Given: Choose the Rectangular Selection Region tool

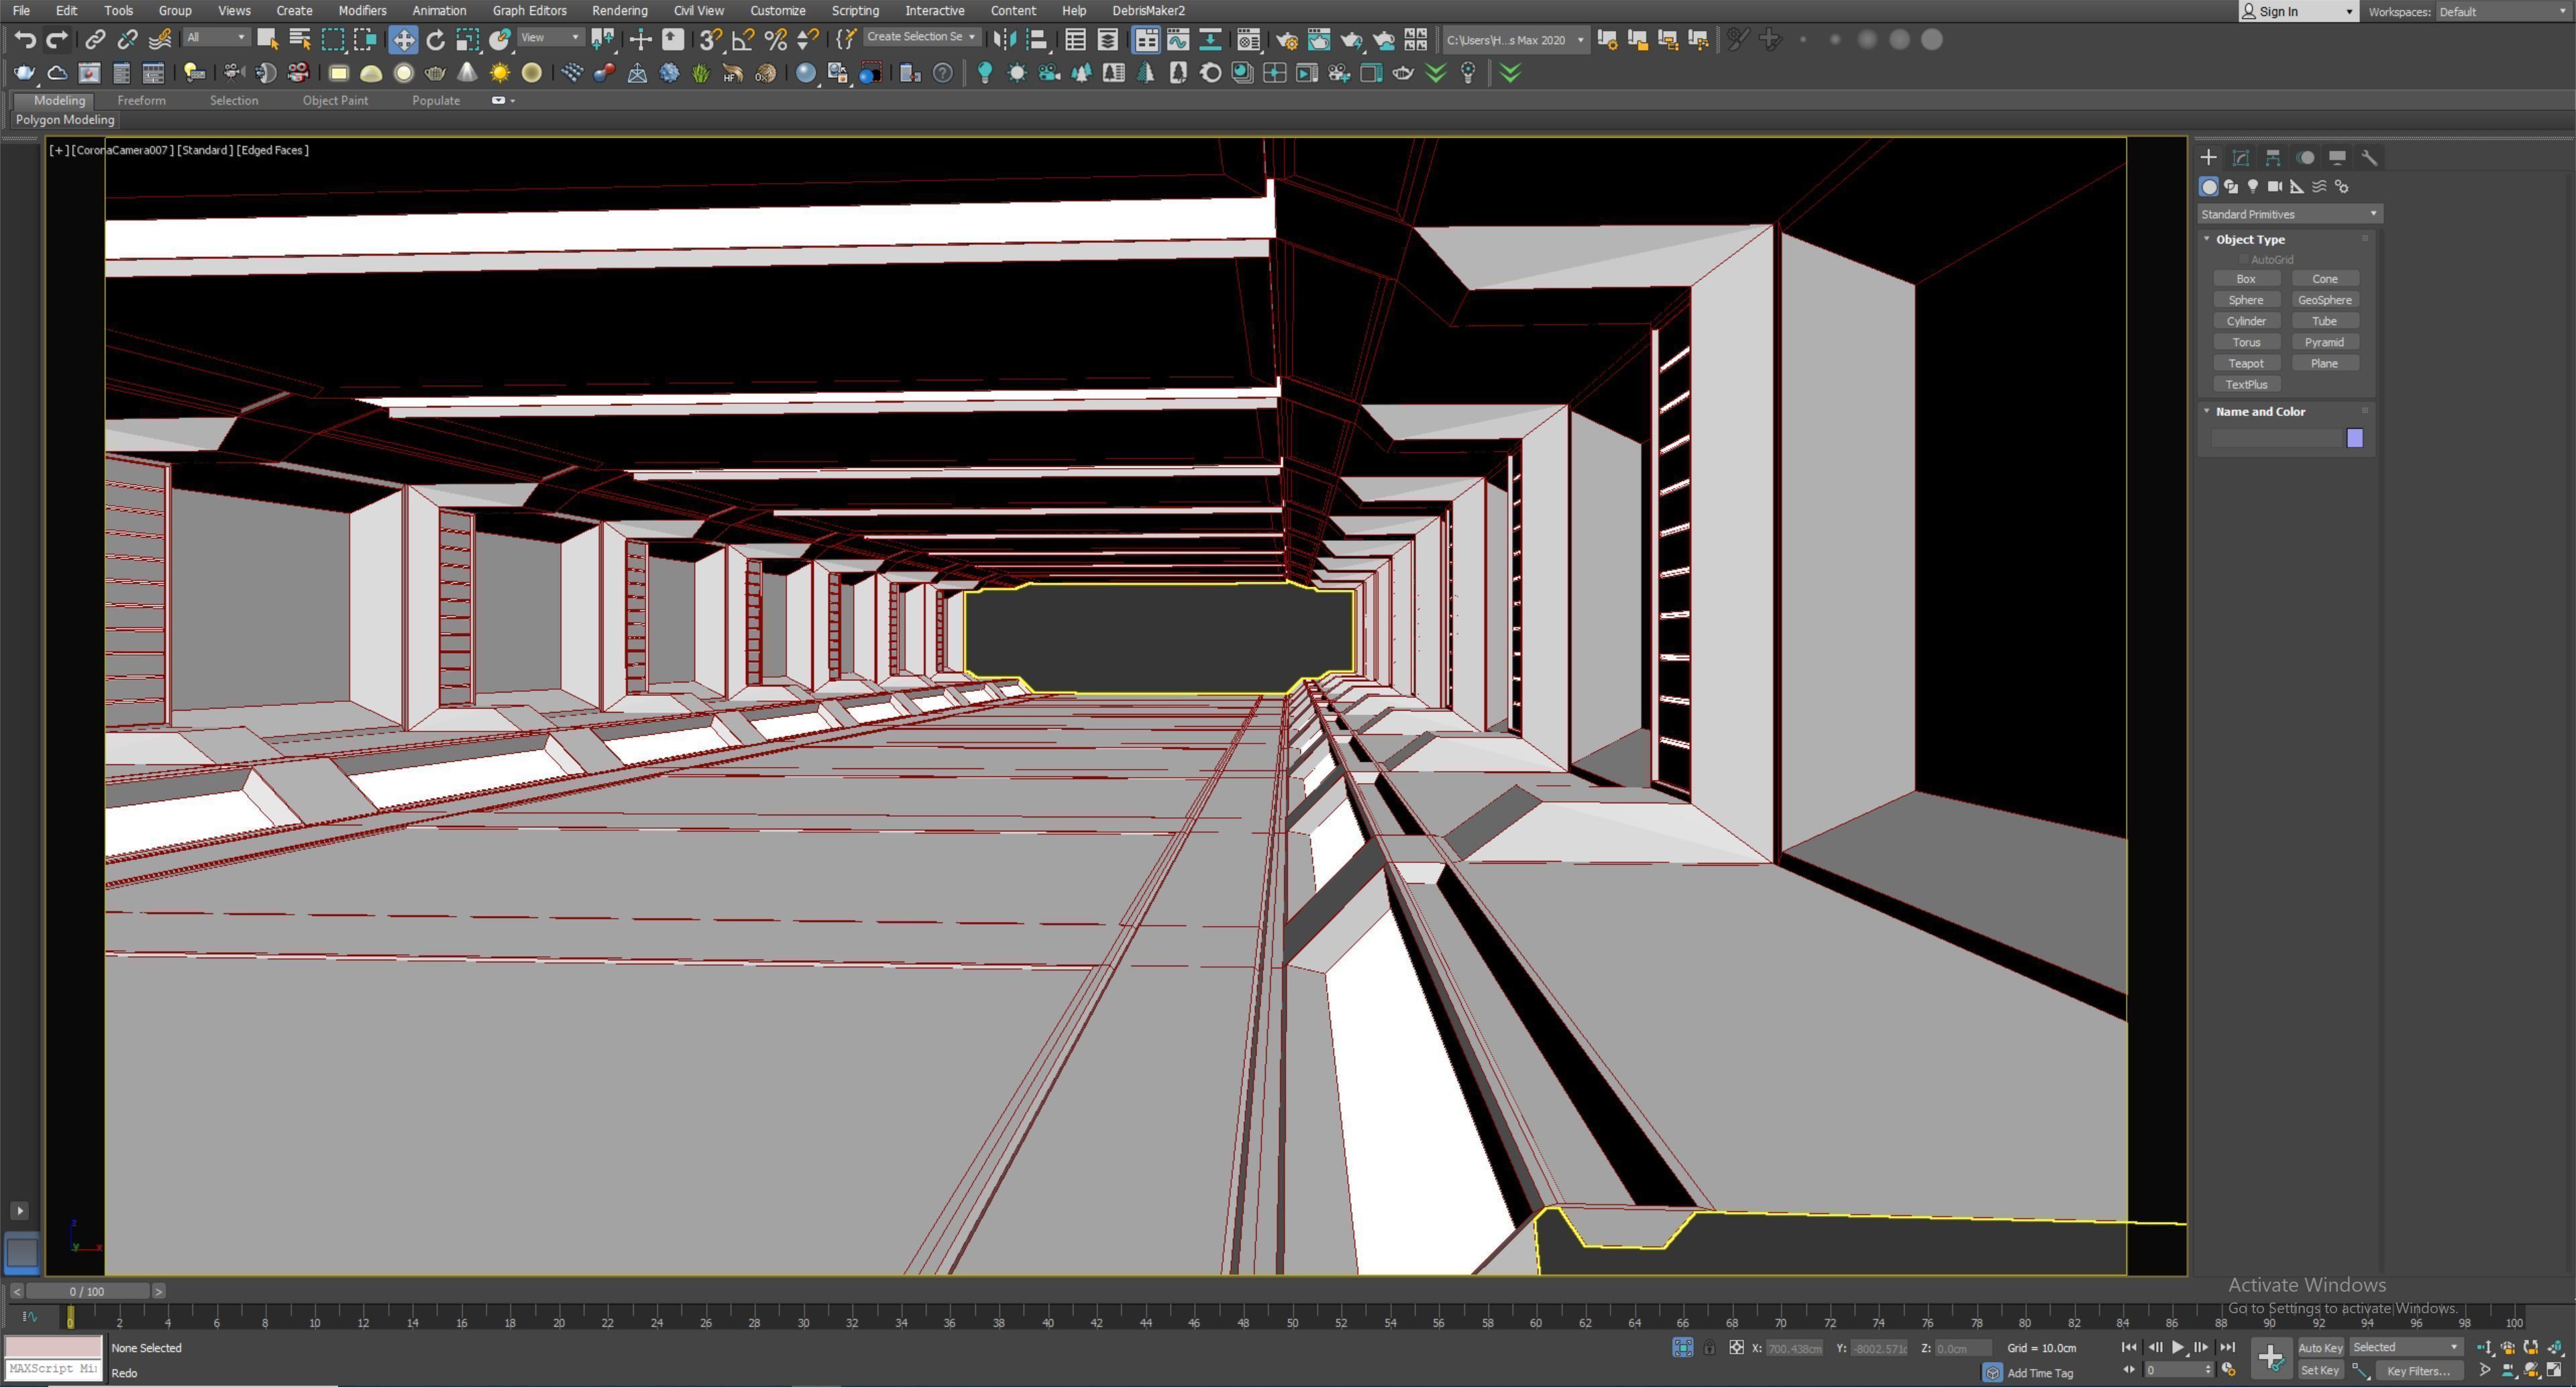Looking at the screenshot, I should click(x=332, y=40).
